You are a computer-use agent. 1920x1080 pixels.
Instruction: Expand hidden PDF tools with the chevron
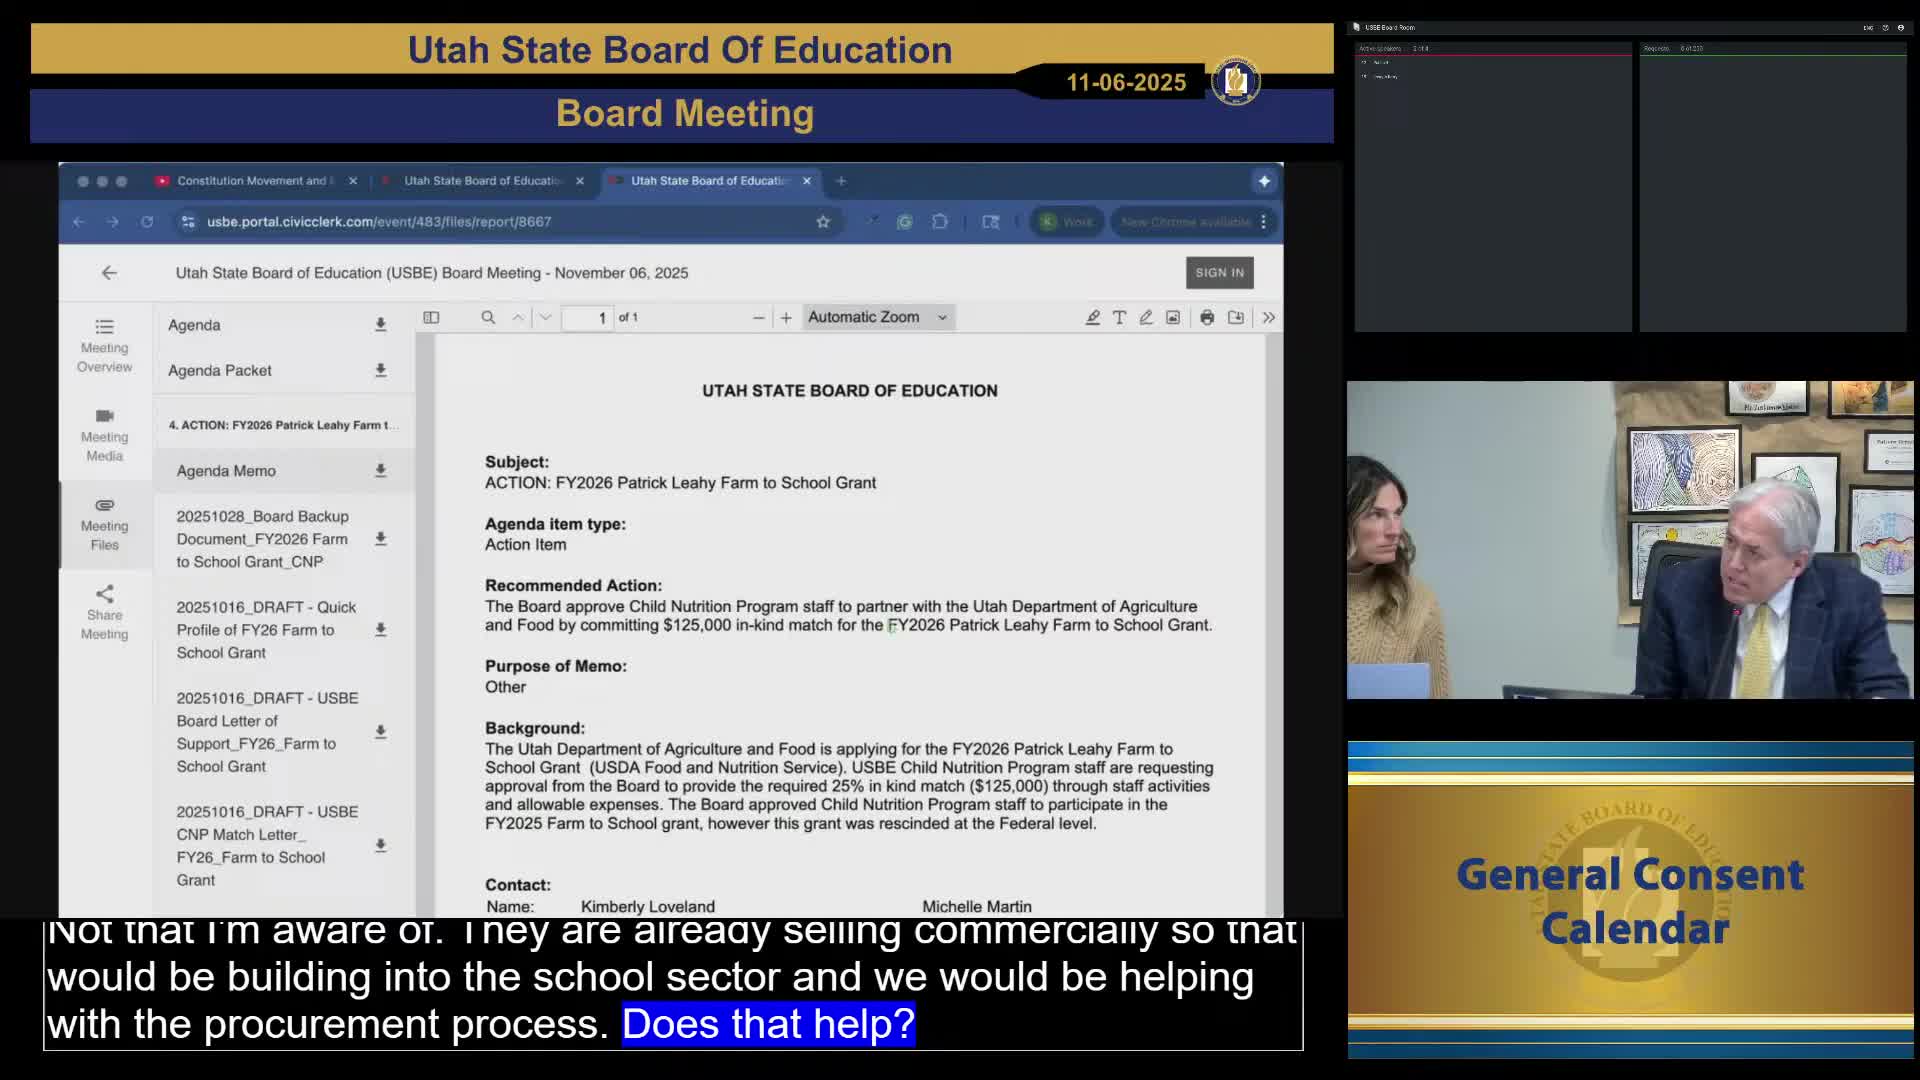(1267, 317)
